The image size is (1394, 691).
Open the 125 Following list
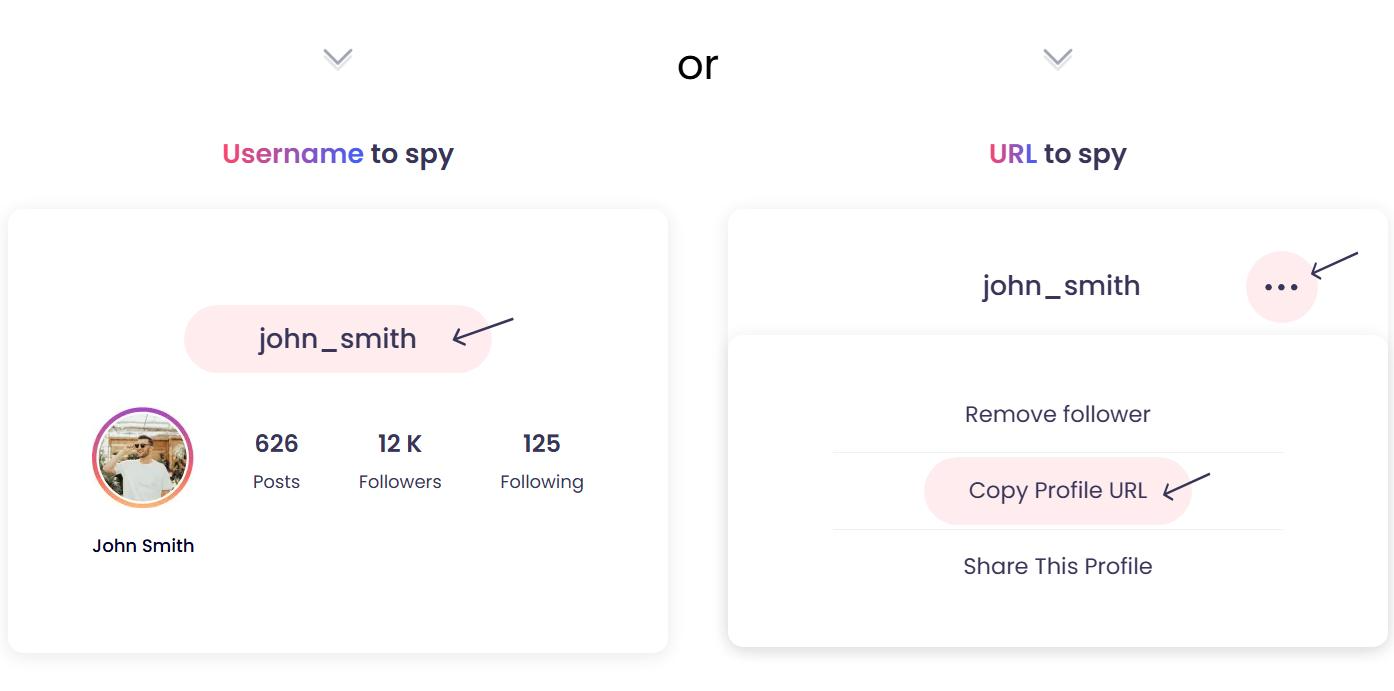541,461
